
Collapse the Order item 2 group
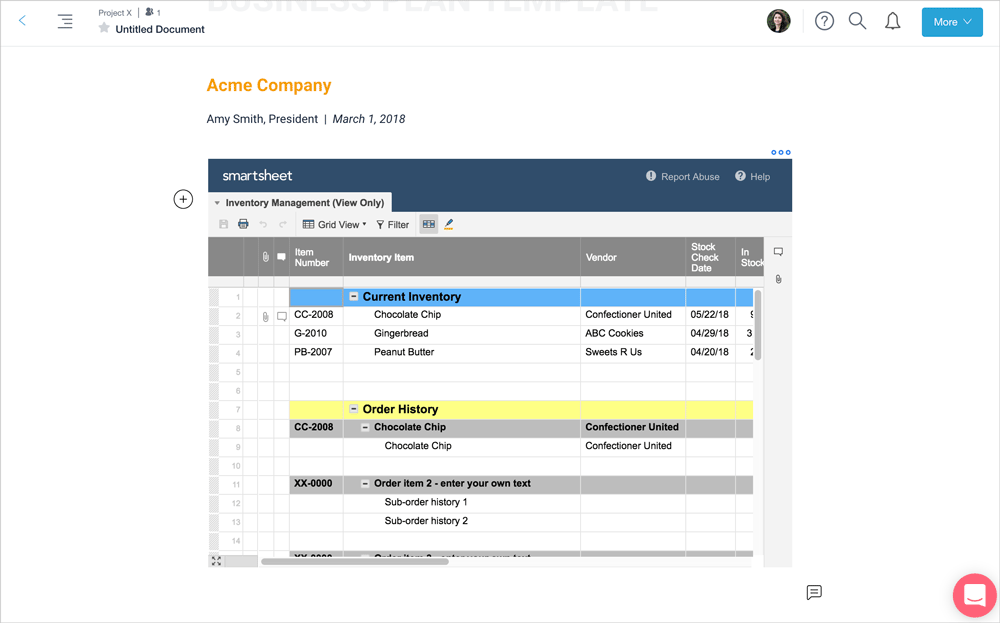pyautogui.click(x=365, y=483)
